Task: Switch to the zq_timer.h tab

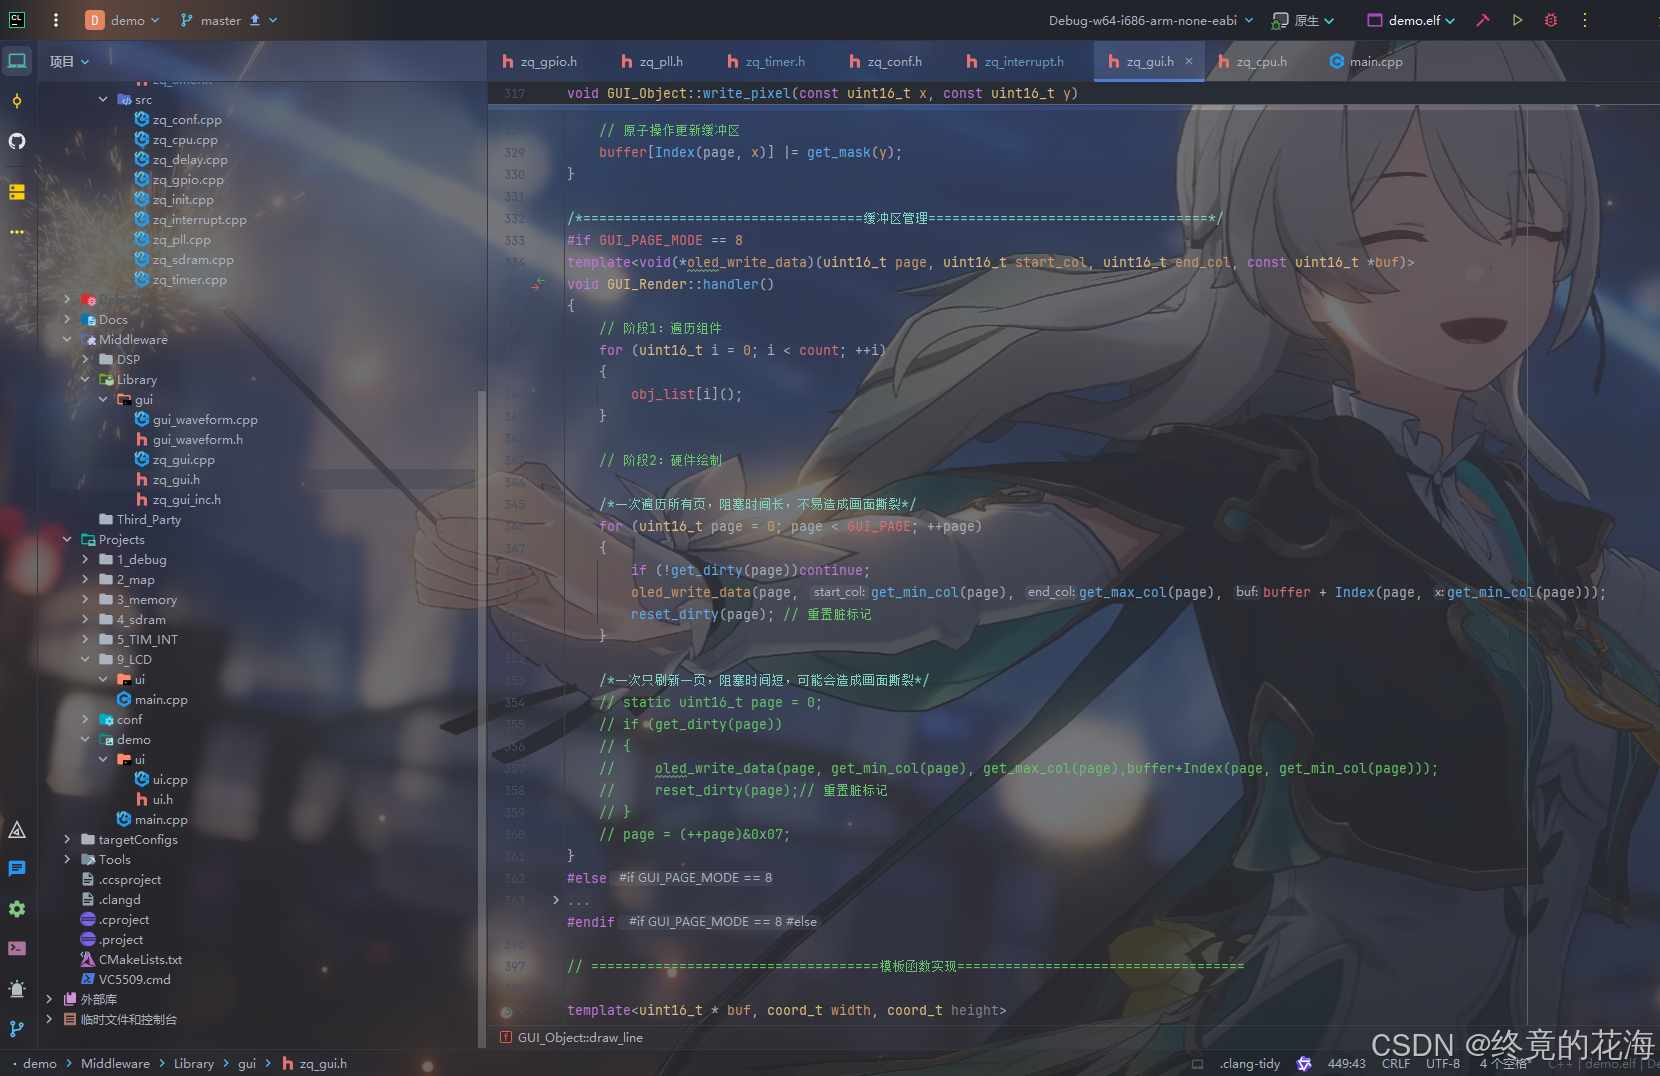Action: click(766, 62)
